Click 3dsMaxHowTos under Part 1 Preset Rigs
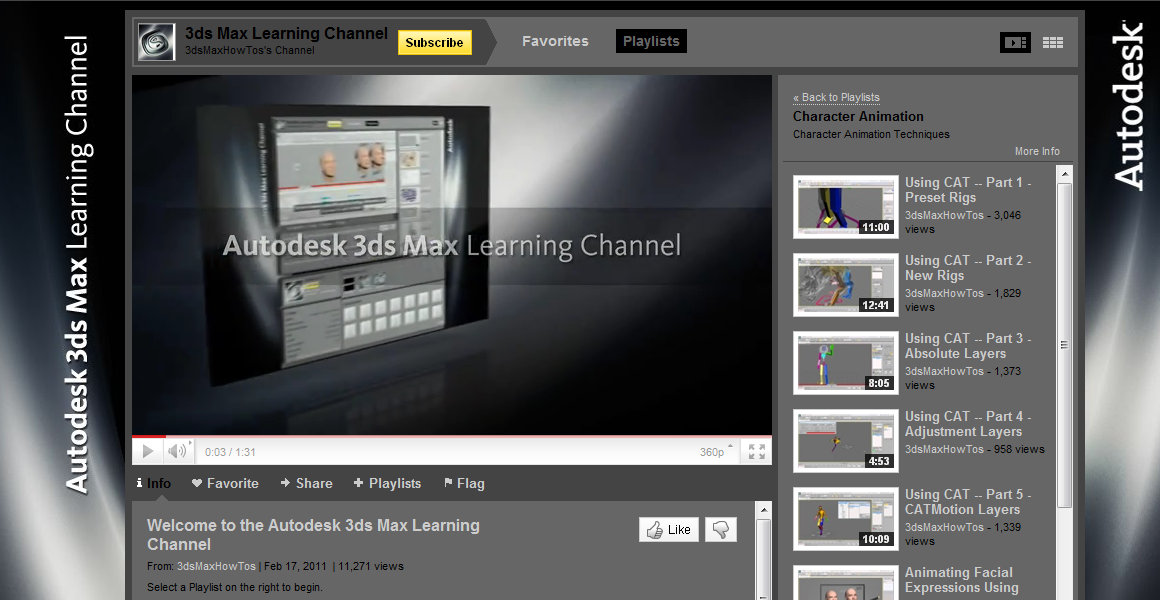Image resolution: width=1160 pixels, height=600 pixels. click(944, 215)
